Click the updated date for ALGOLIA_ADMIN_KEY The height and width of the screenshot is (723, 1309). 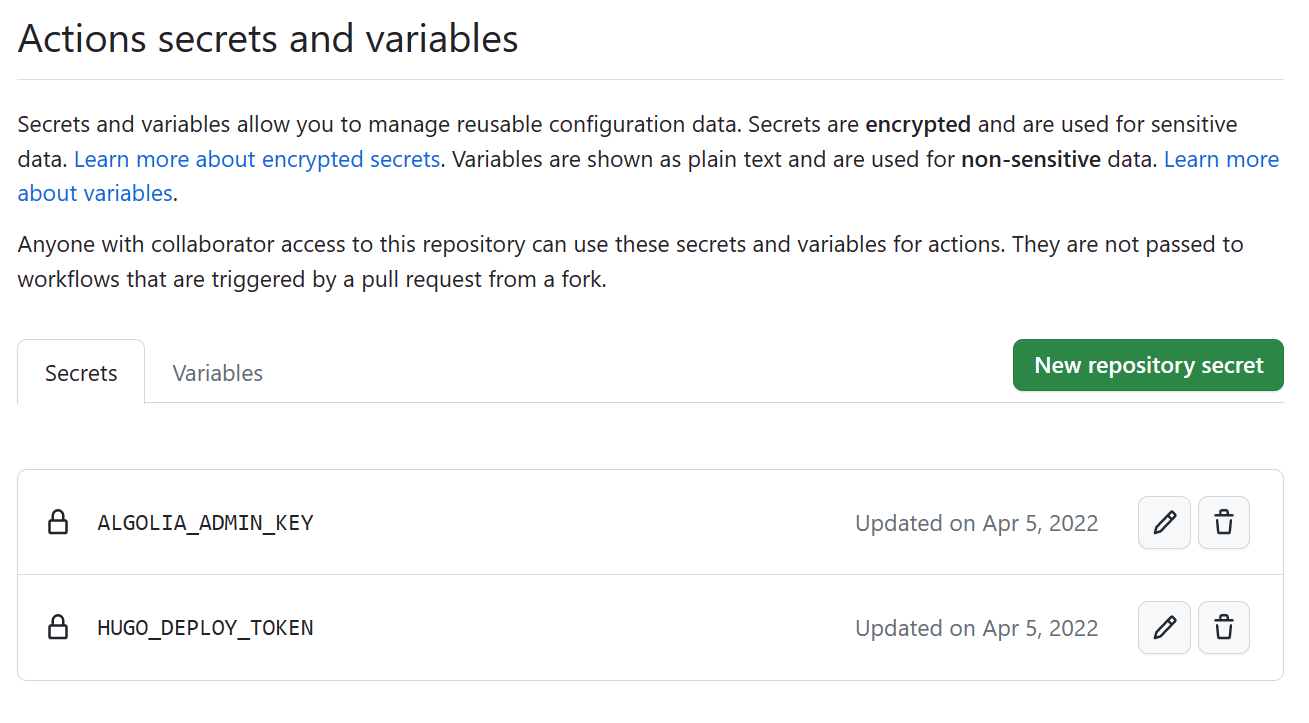tap(976, 523)
